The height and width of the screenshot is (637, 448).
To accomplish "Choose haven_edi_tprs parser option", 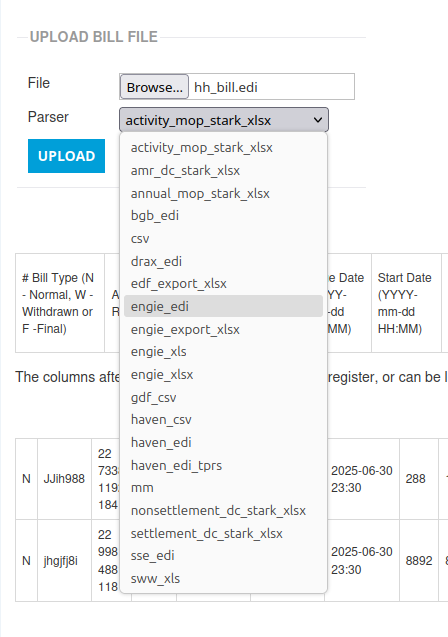I will click(x=223, y=465).
